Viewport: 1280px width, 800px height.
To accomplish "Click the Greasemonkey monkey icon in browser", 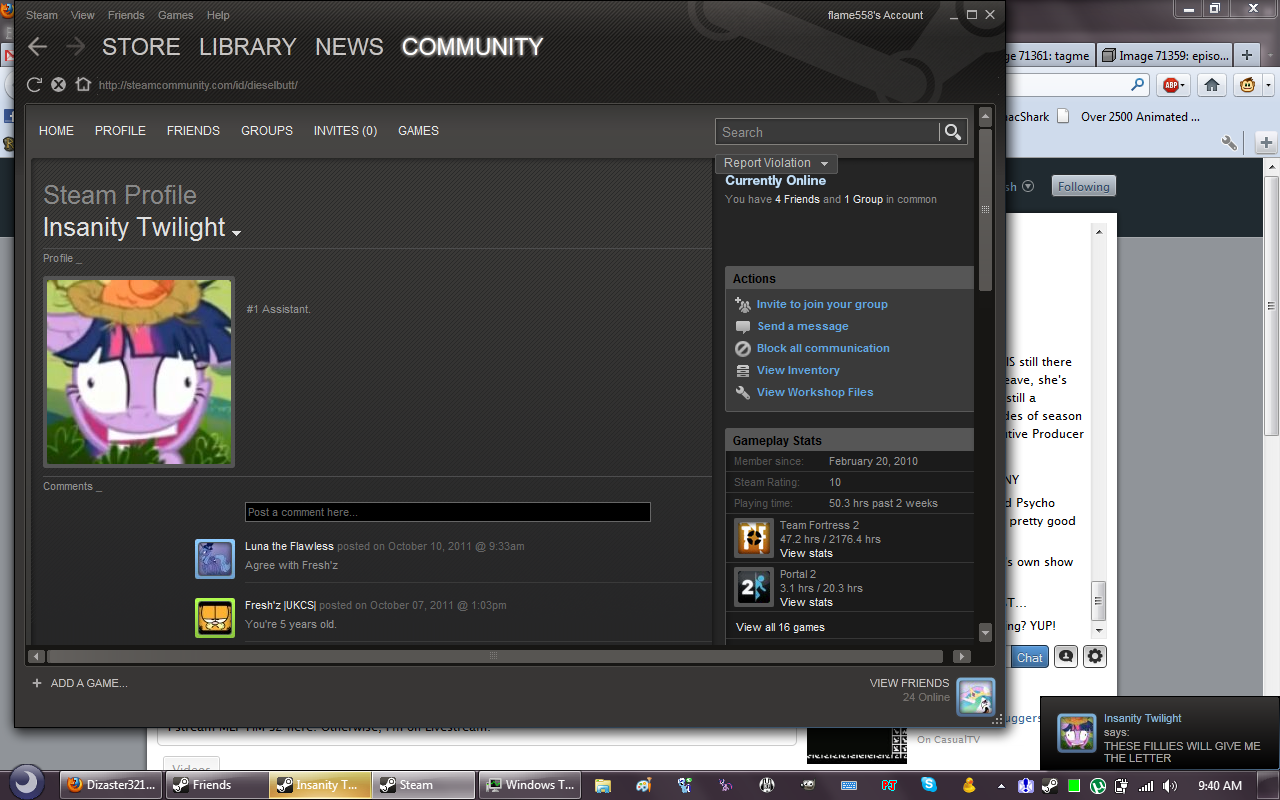I will tap(1246, 85).
